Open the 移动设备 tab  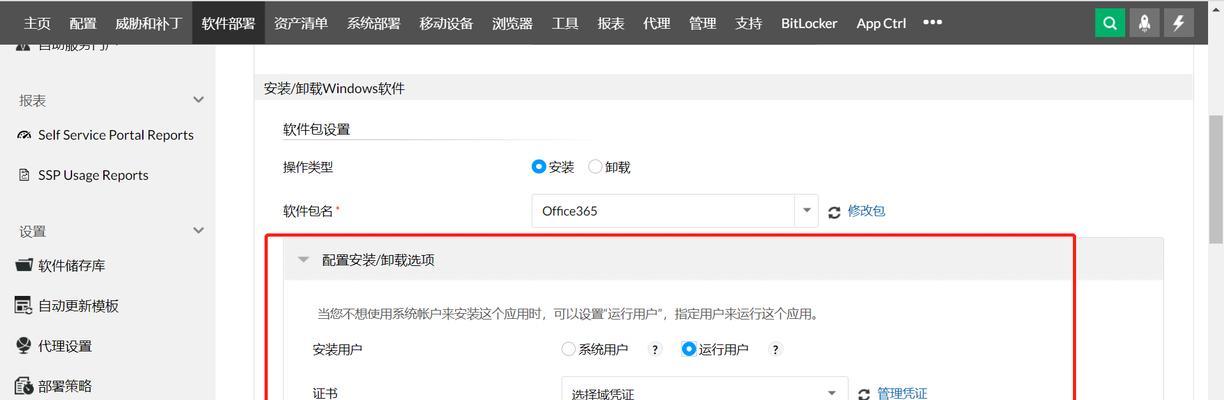pos(446,23)
